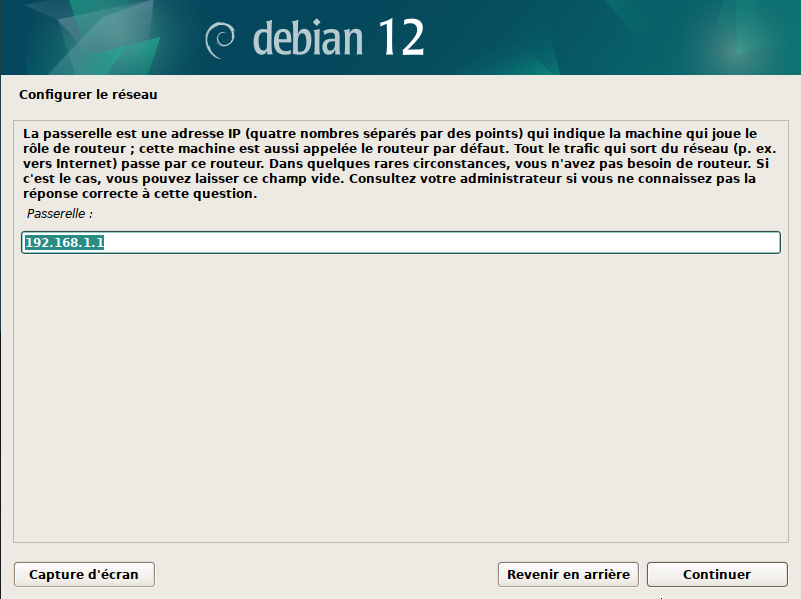Screen dimensions: 801x599
Task: Click the 'Passerelle :' field label
Action: pos(60,213)
